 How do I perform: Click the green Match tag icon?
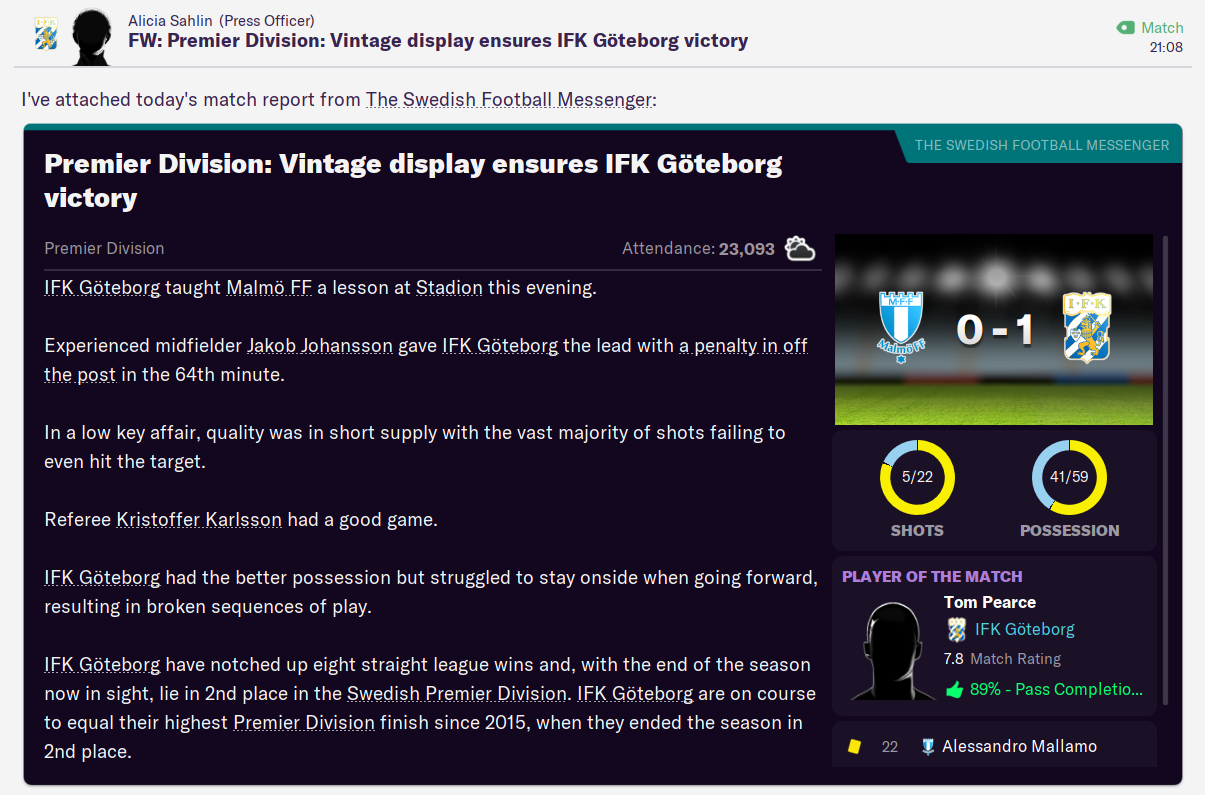pyautogui.click(x=1126, y=28)
